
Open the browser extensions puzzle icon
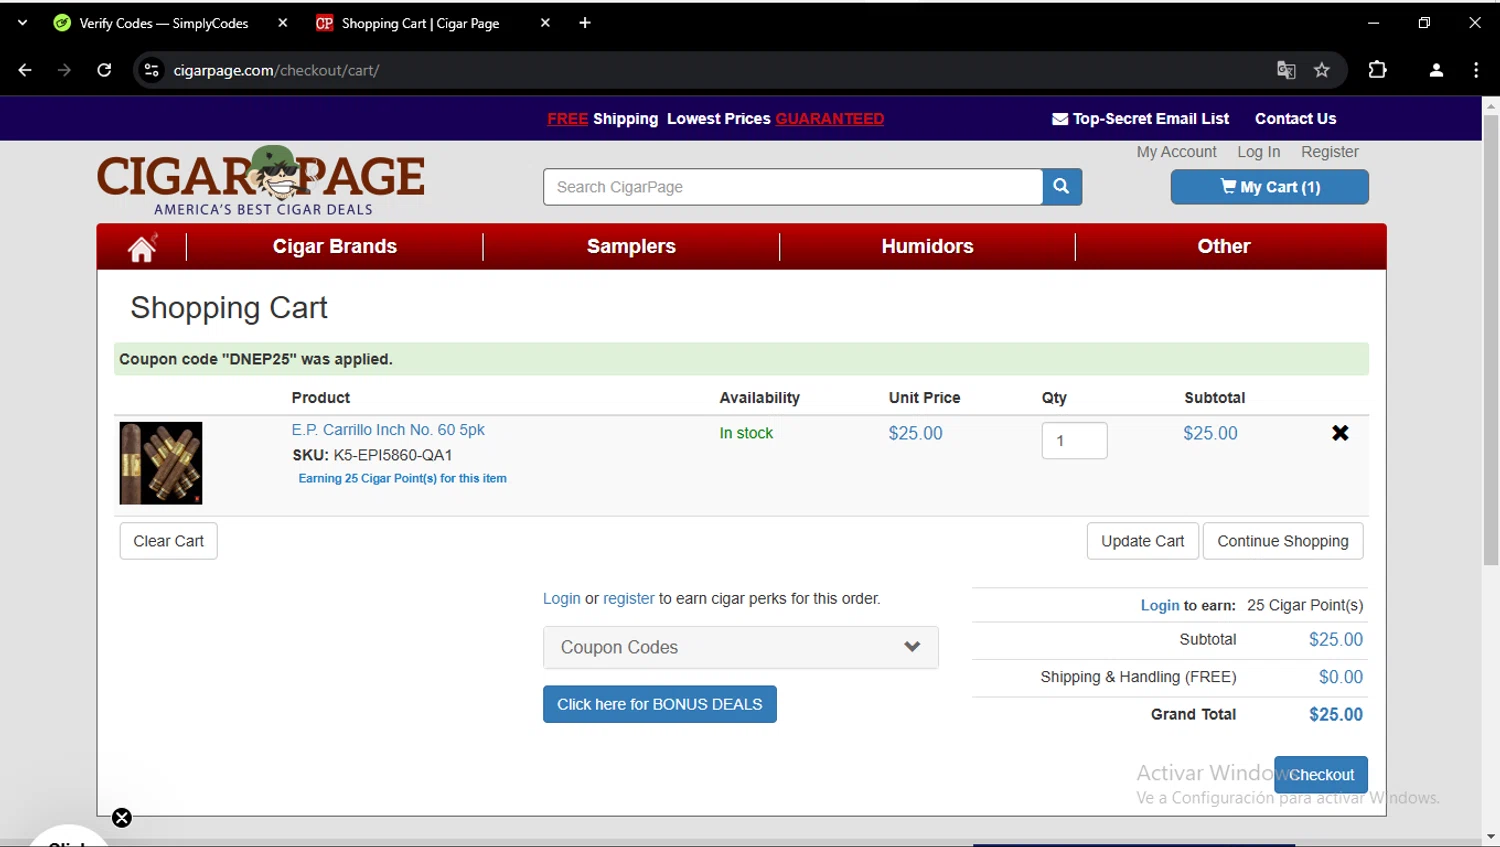(1377, 70)
